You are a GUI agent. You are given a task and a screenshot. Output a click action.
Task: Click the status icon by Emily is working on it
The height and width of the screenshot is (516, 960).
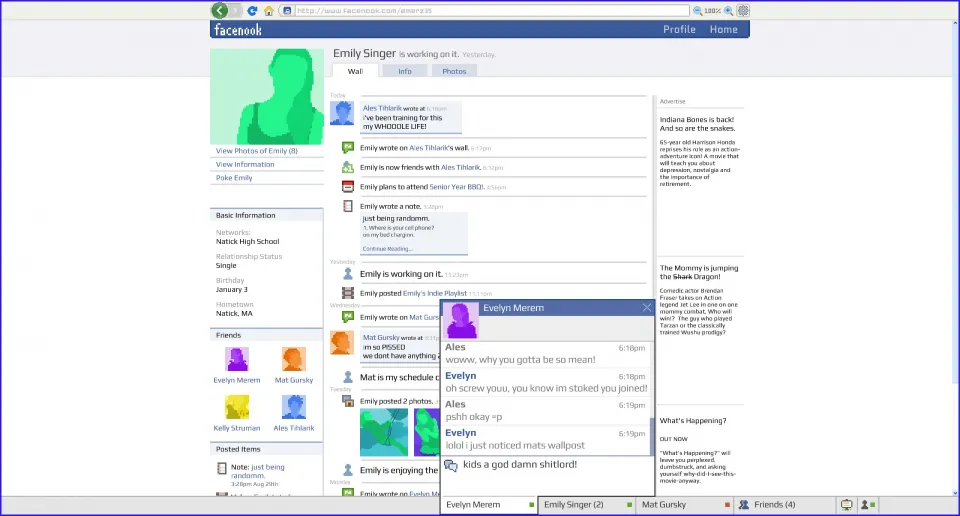pos(348,274)
